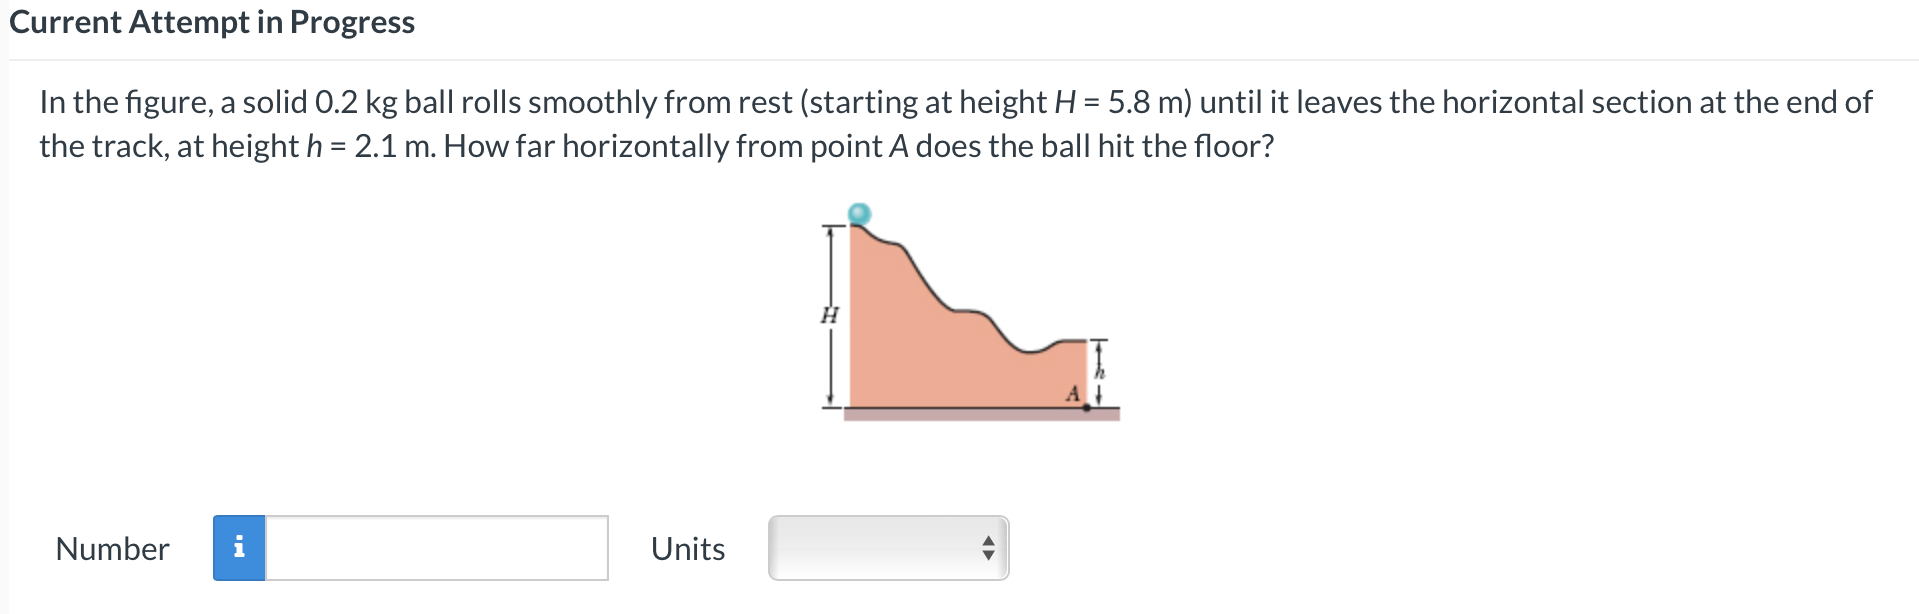This screenshot has height=614, width=1919.
Task: Select the teal ball icon in the figure
Action: click(860, 213)
